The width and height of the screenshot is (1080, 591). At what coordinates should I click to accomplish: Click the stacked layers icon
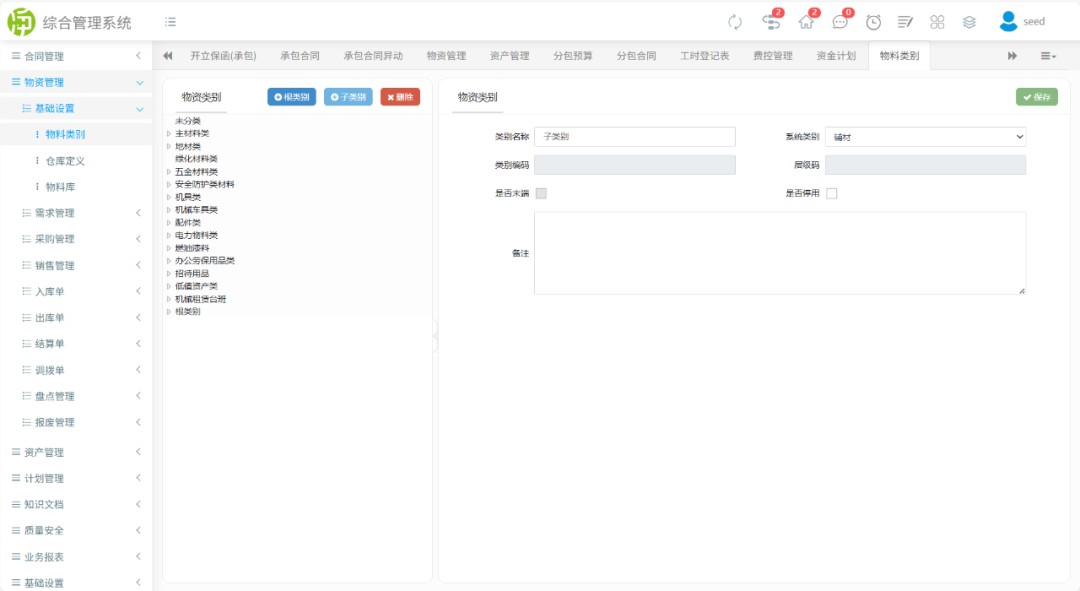[x=969, y=22]
